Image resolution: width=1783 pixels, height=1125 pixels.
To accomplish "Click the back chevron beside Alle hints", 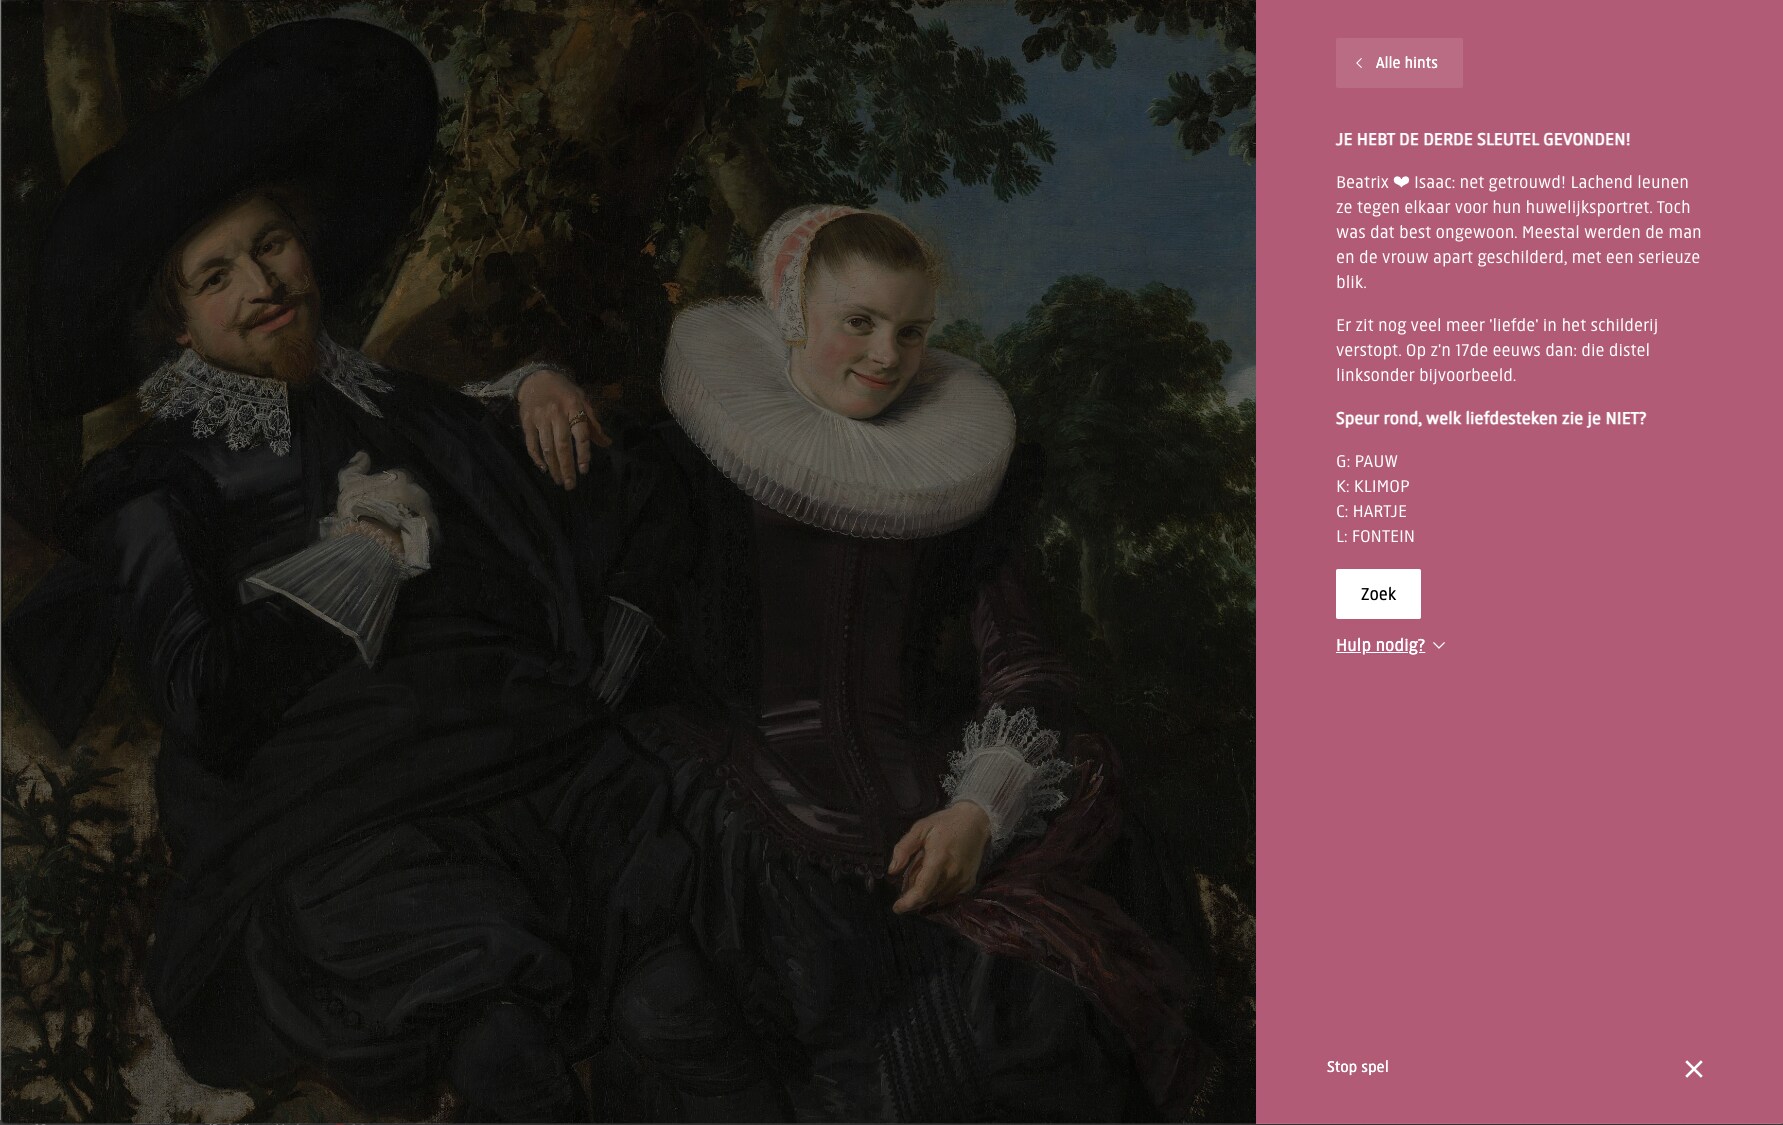I will click(1359, 63).
